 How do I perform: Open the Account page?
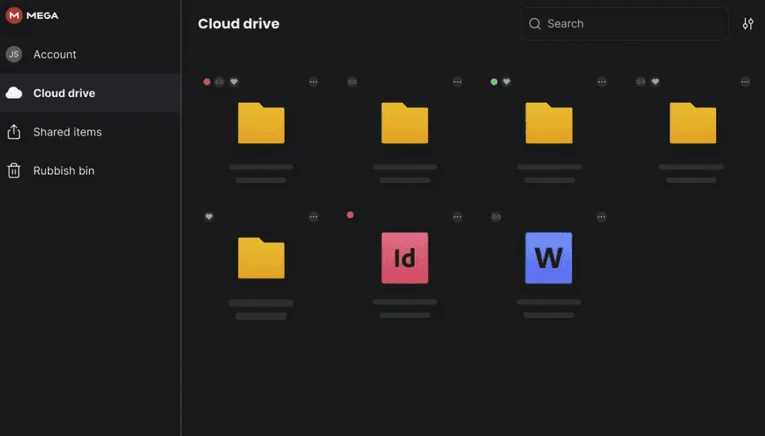pos(90,54)
